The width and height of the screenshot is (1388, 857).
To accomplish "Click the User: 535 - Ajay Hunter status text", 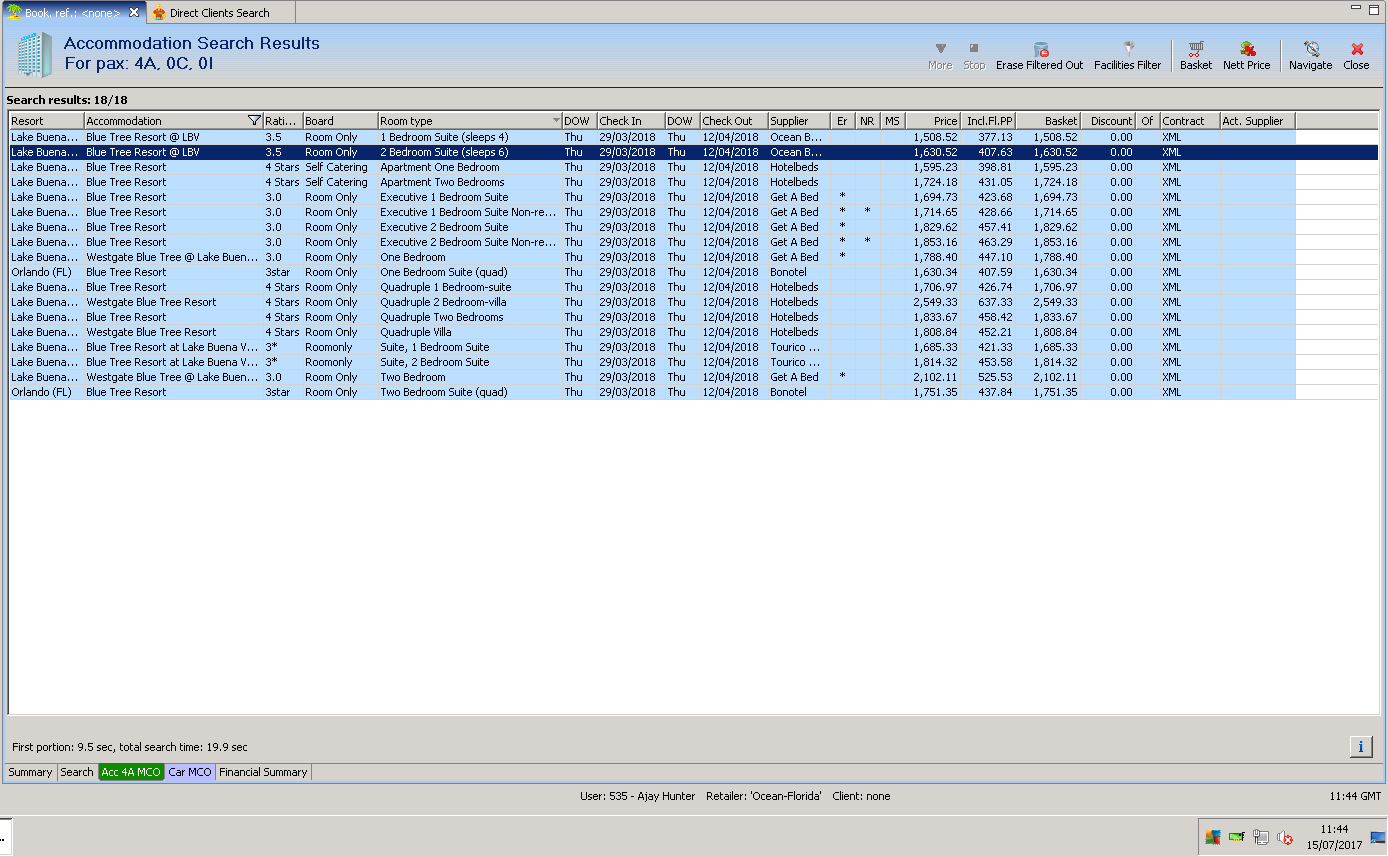I will point(637,796).
